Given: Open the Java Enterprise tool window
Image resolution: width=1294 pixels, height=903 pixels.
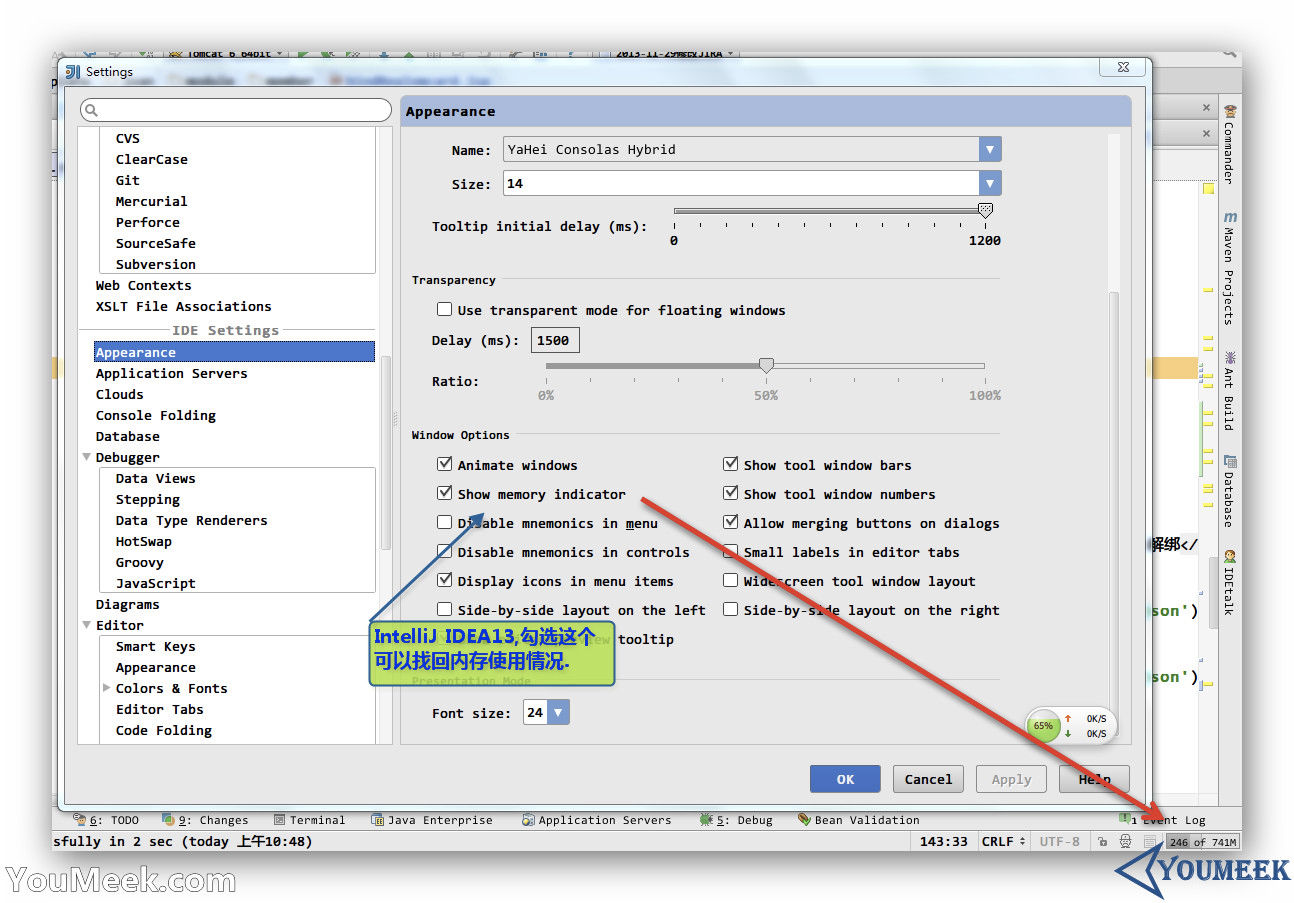Looking at the screenshot, I should 432,820.
